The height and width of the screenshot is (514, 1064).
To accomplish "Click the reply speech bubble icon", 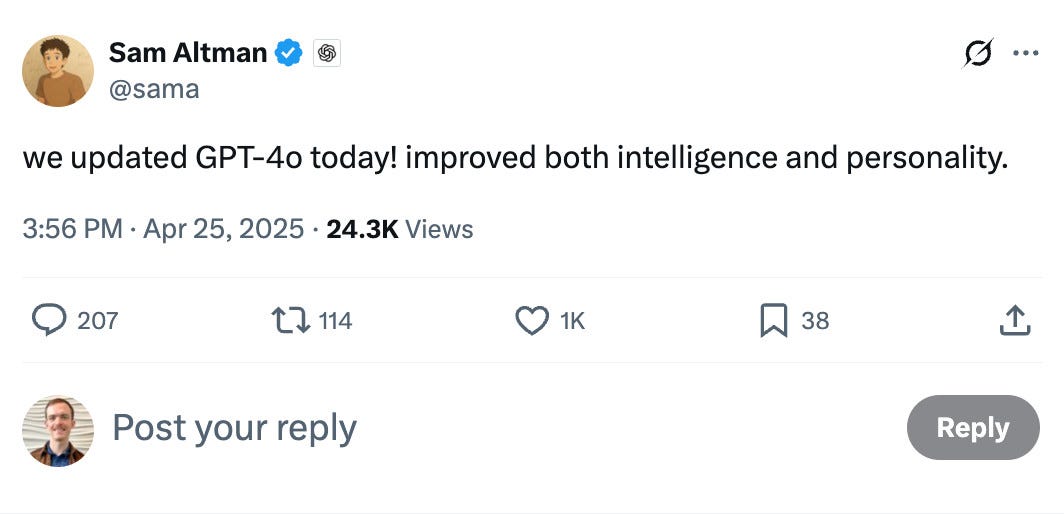I will coord(49,320).
